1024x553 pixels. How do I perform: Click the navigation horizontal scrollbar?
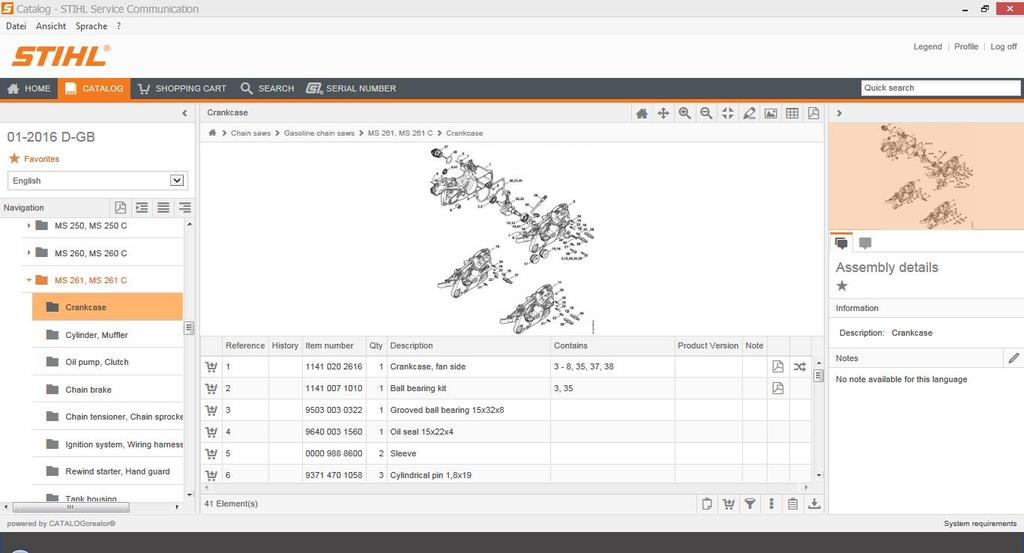(x=71, y=507)
